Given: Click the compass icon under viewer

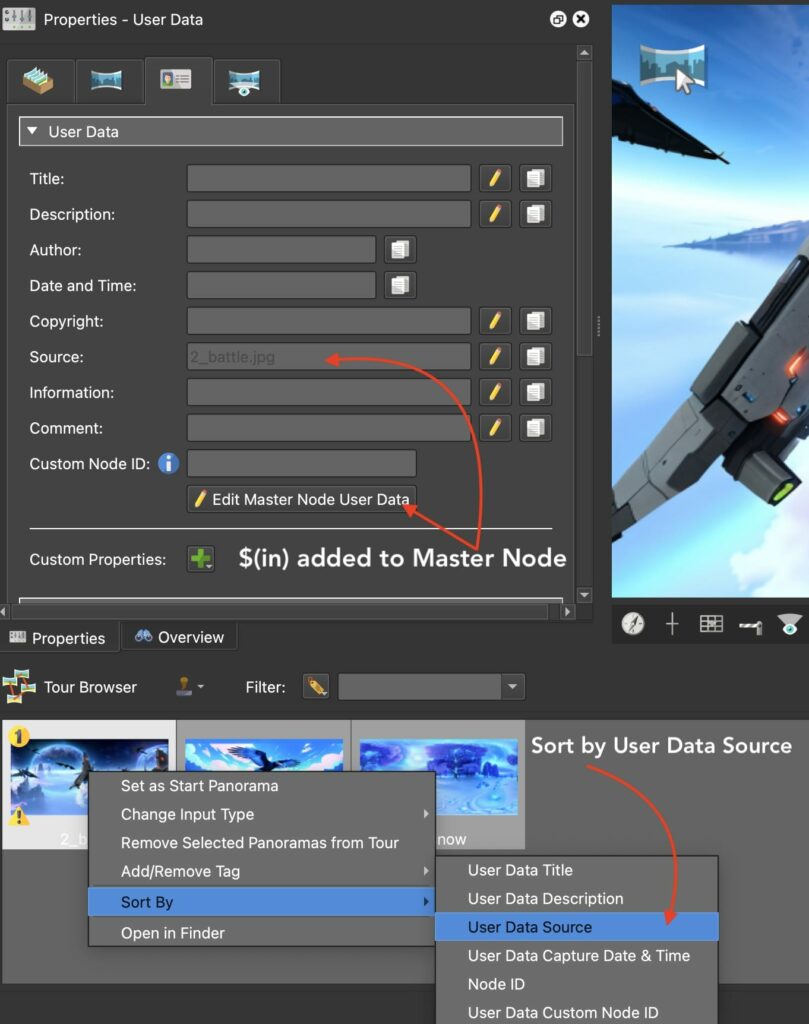Looking at the screenshot, I should [x=633, y=624].
